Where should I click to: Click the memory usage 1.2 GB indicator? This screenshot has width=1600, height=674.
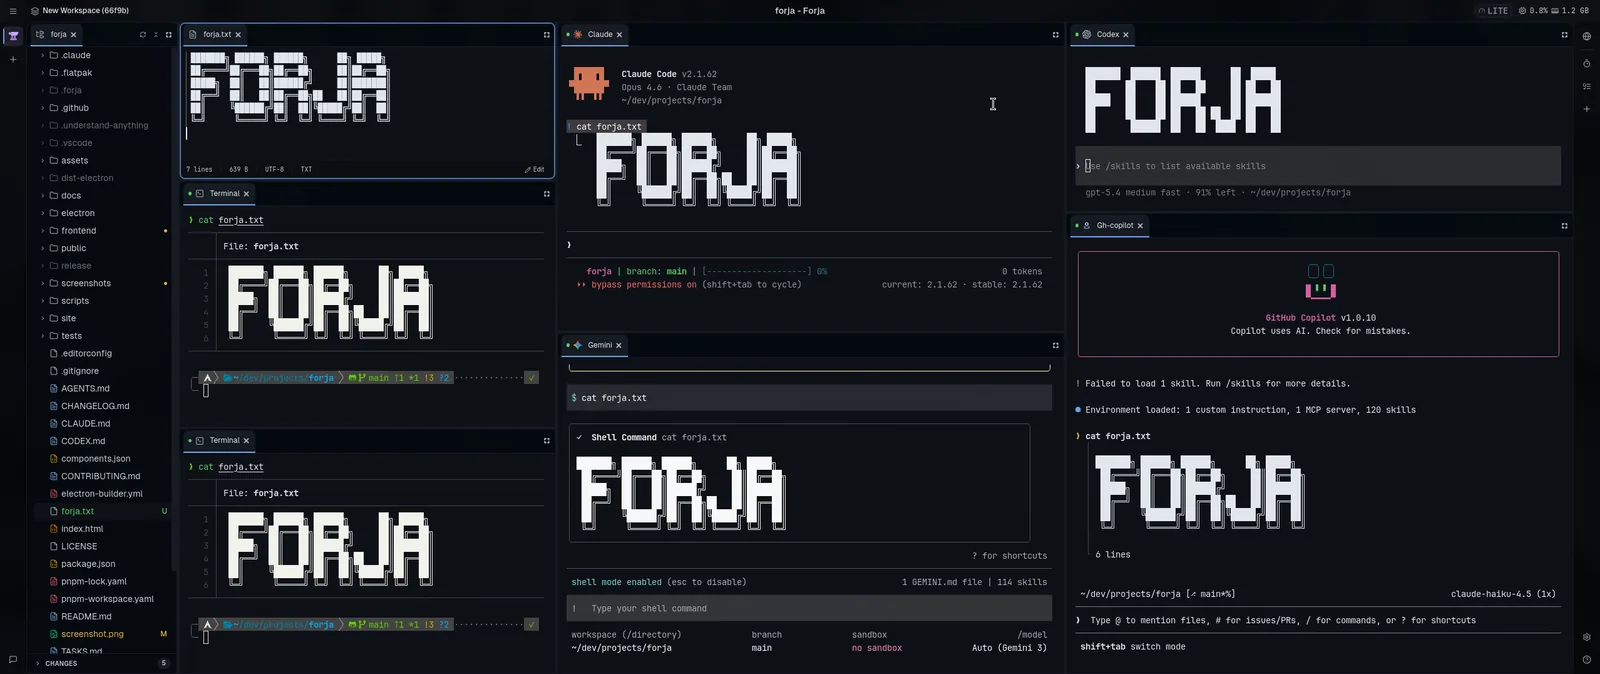coord(1570,11)
